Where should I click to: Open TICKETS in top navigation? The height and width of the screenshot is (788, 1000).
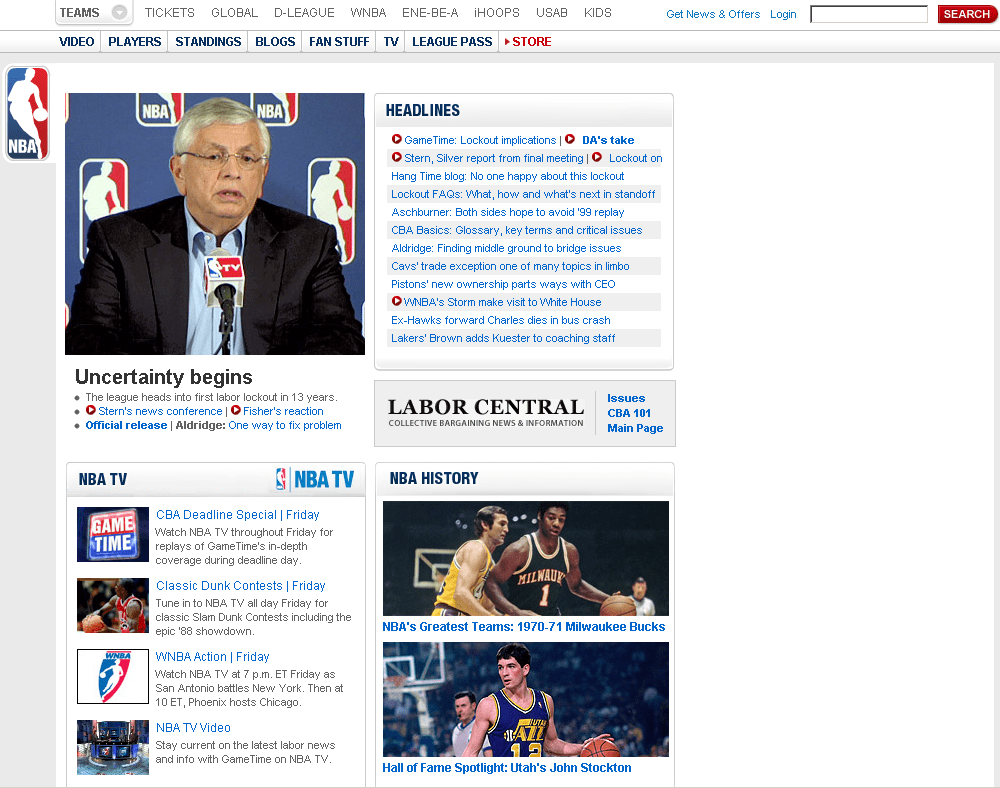click(170, 13)
